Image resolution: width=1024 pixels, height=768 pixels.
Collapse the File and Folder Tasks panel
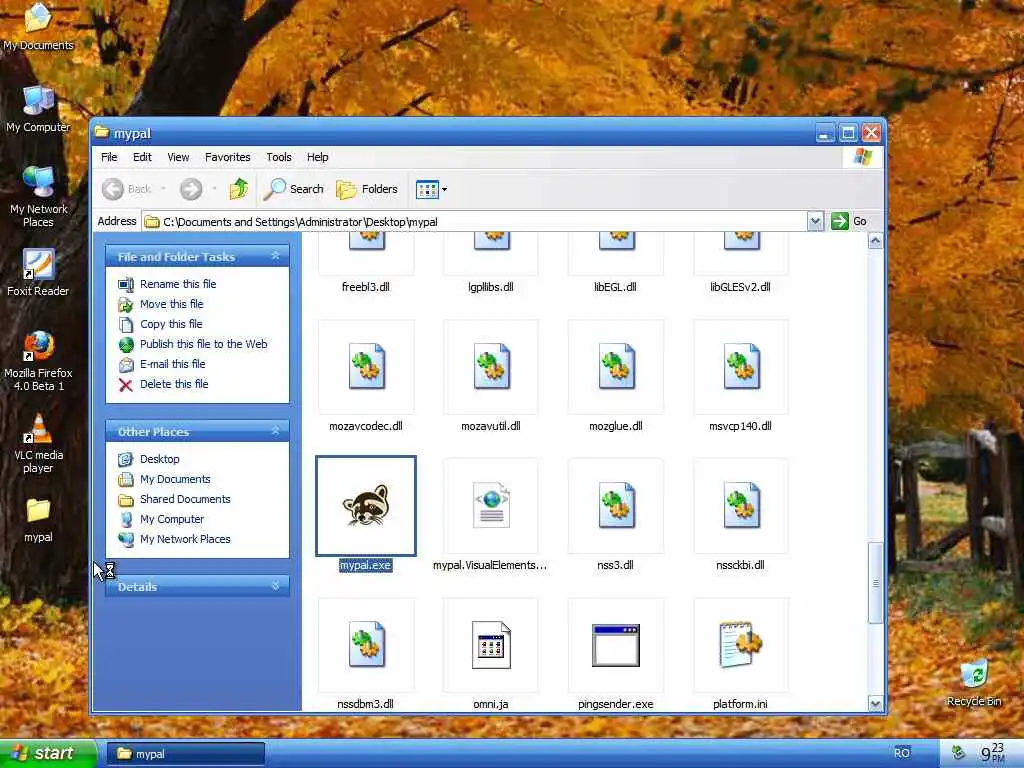tap(276, 256)
